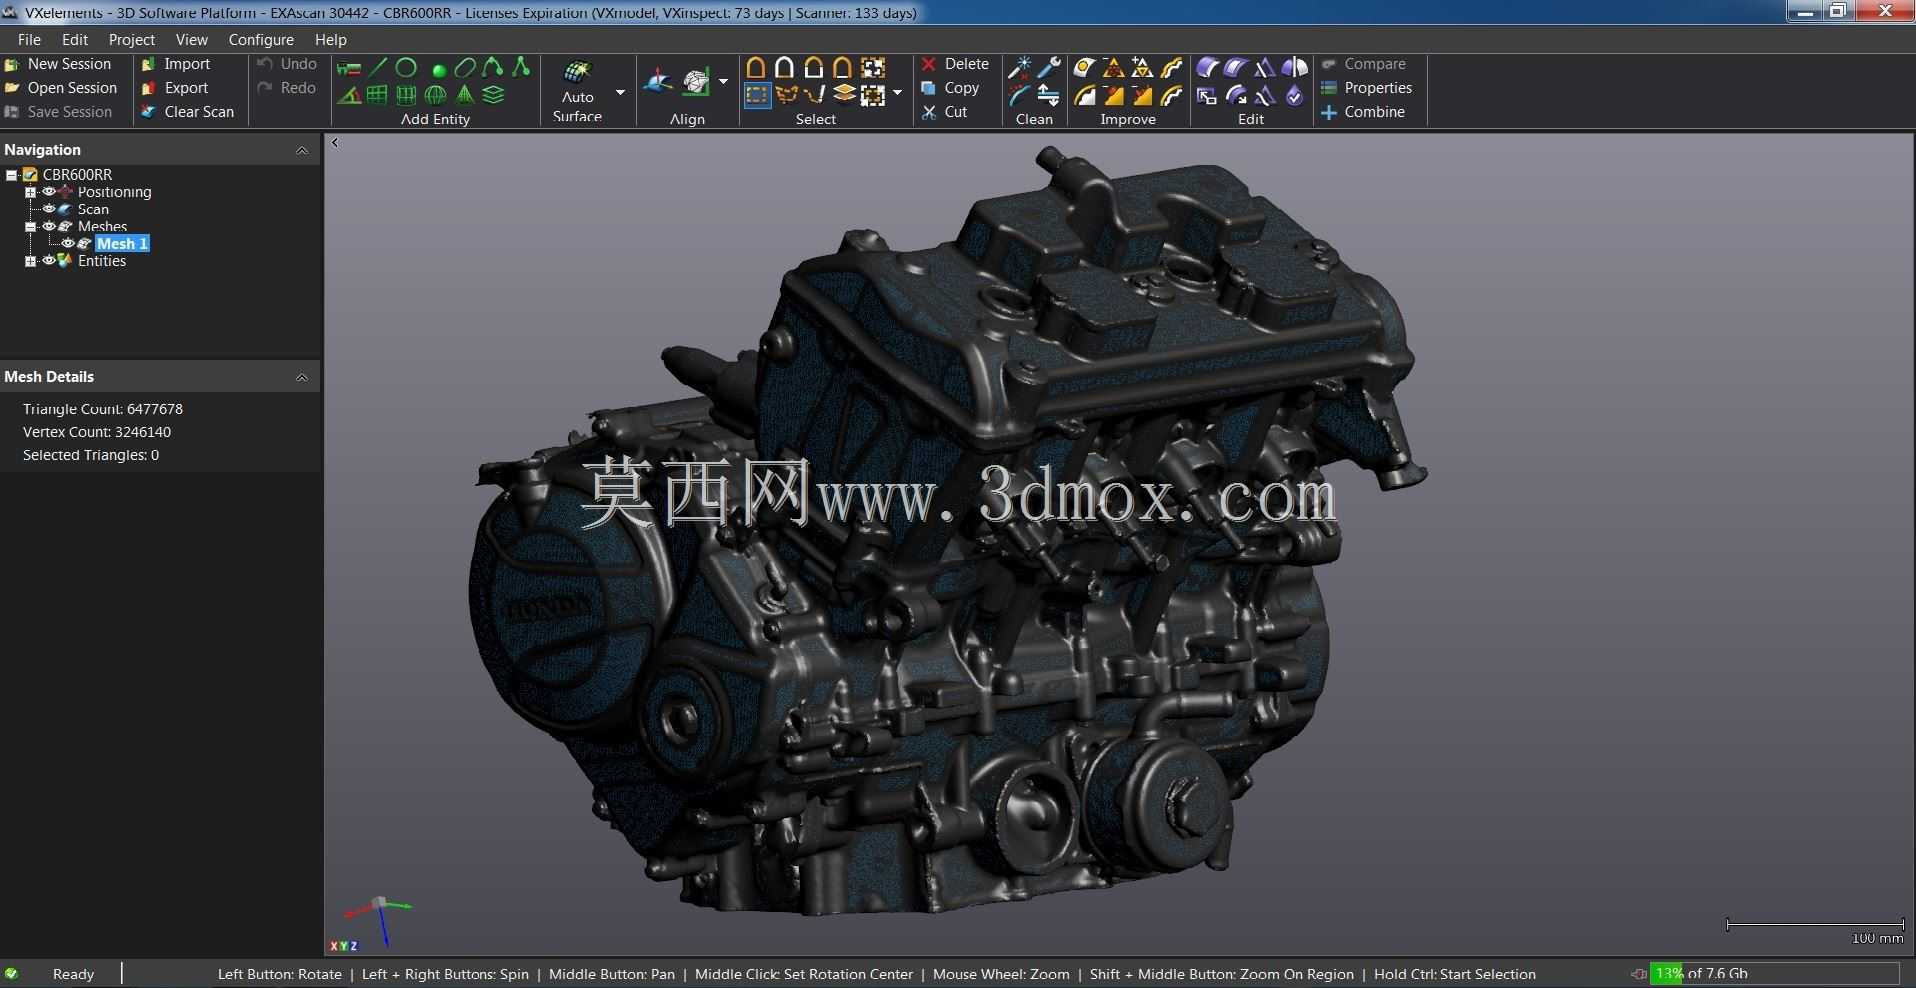1916x988 pixels.
Task: Toggle visibility of Scan node
Action: click(48, 209)
